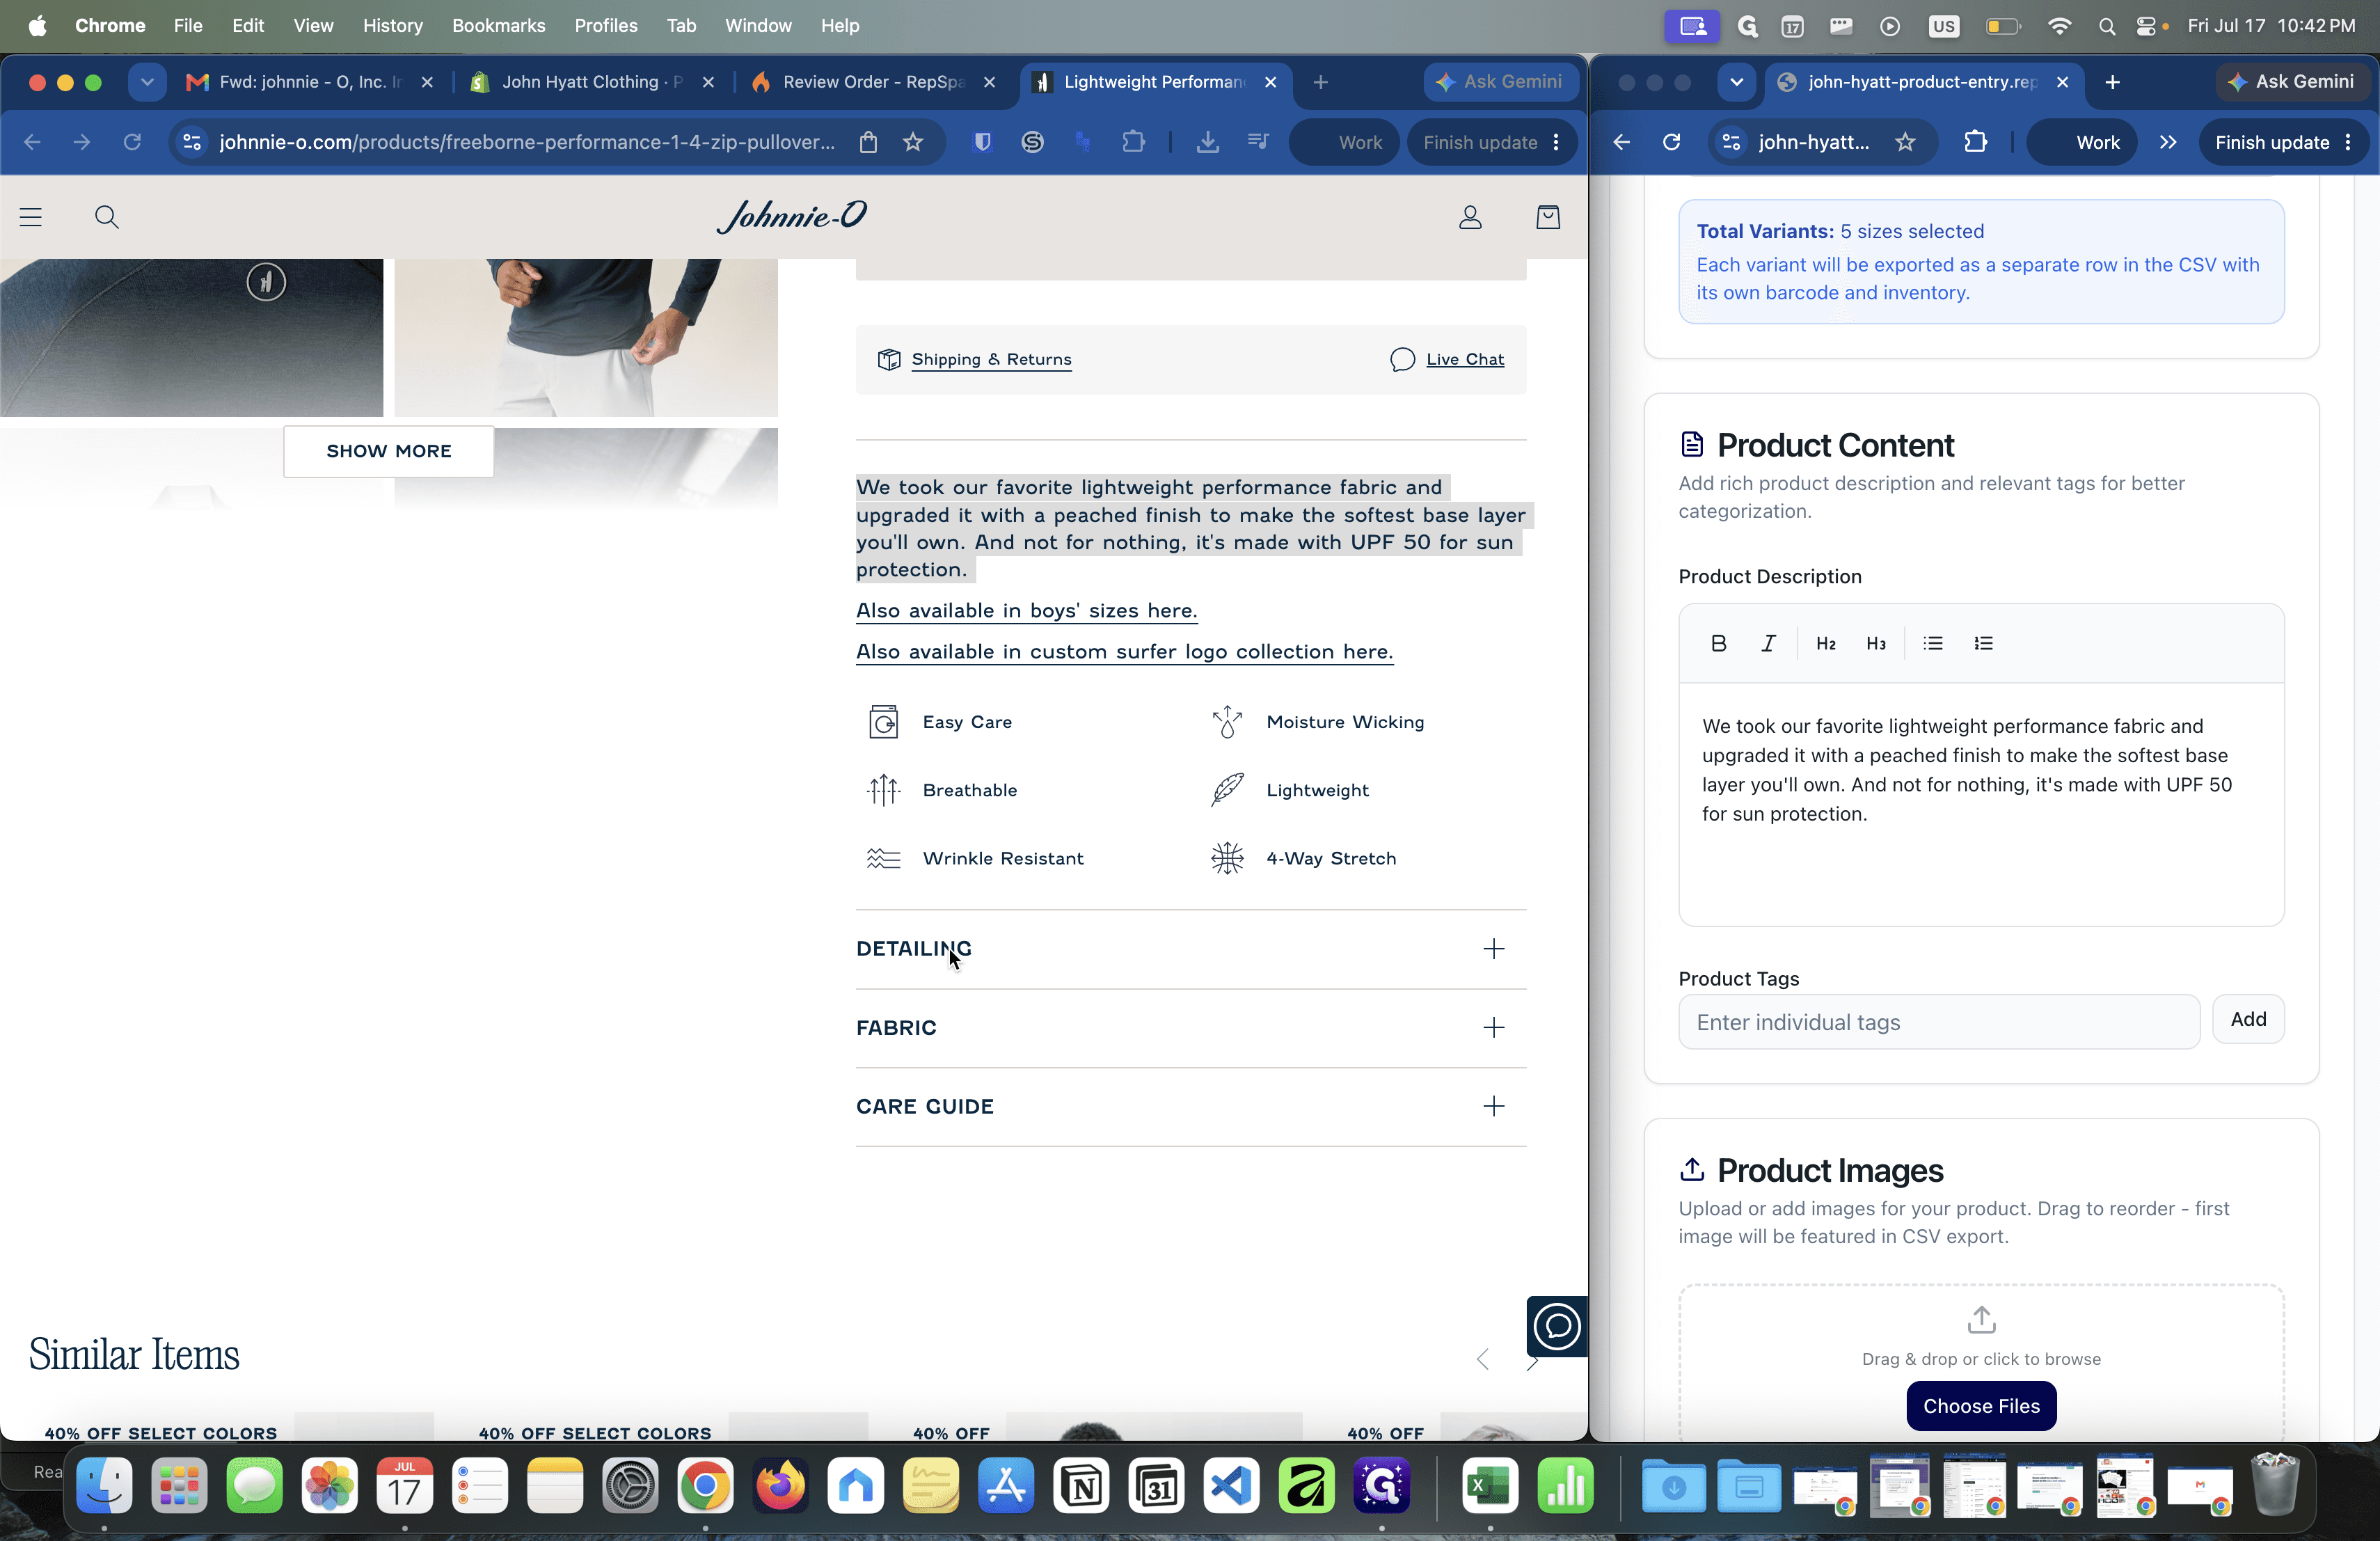Show hidden toolbar items chevron in right window

point(2168,142)
